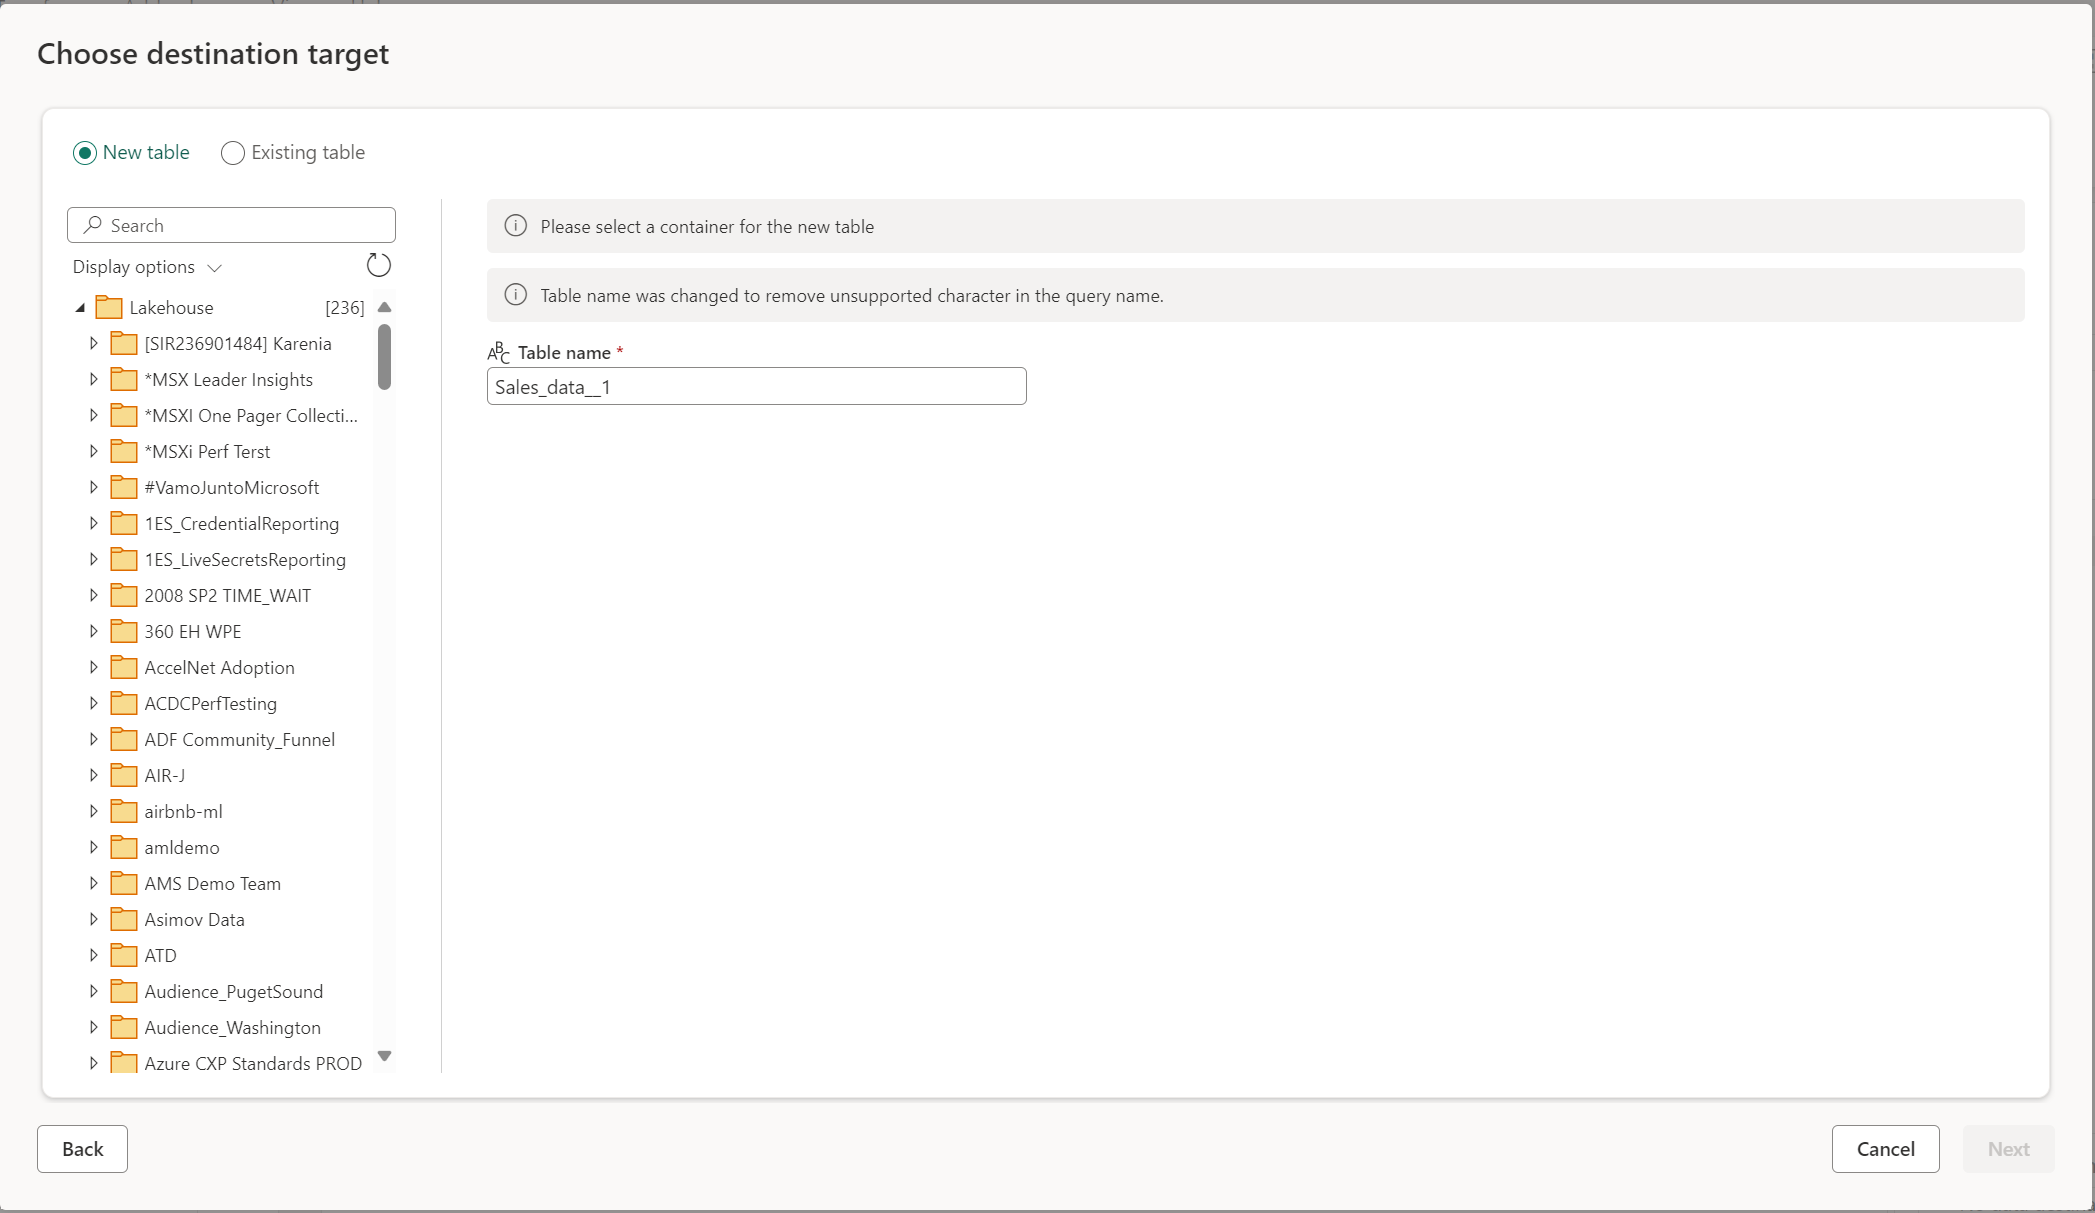Click the info icon for container selection
This screenshot has width=2095, height=1213.
[x=515, y=225]
